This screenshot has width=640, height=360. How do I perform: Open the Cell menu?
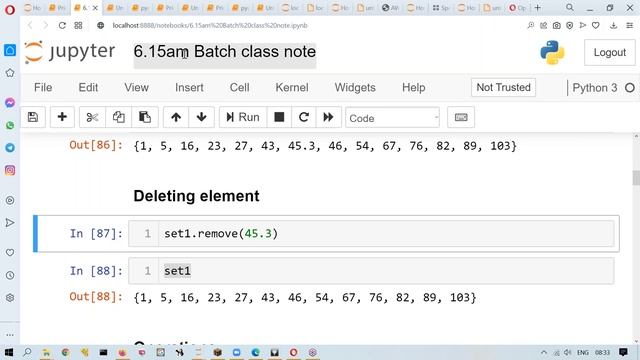click(239, 87)
